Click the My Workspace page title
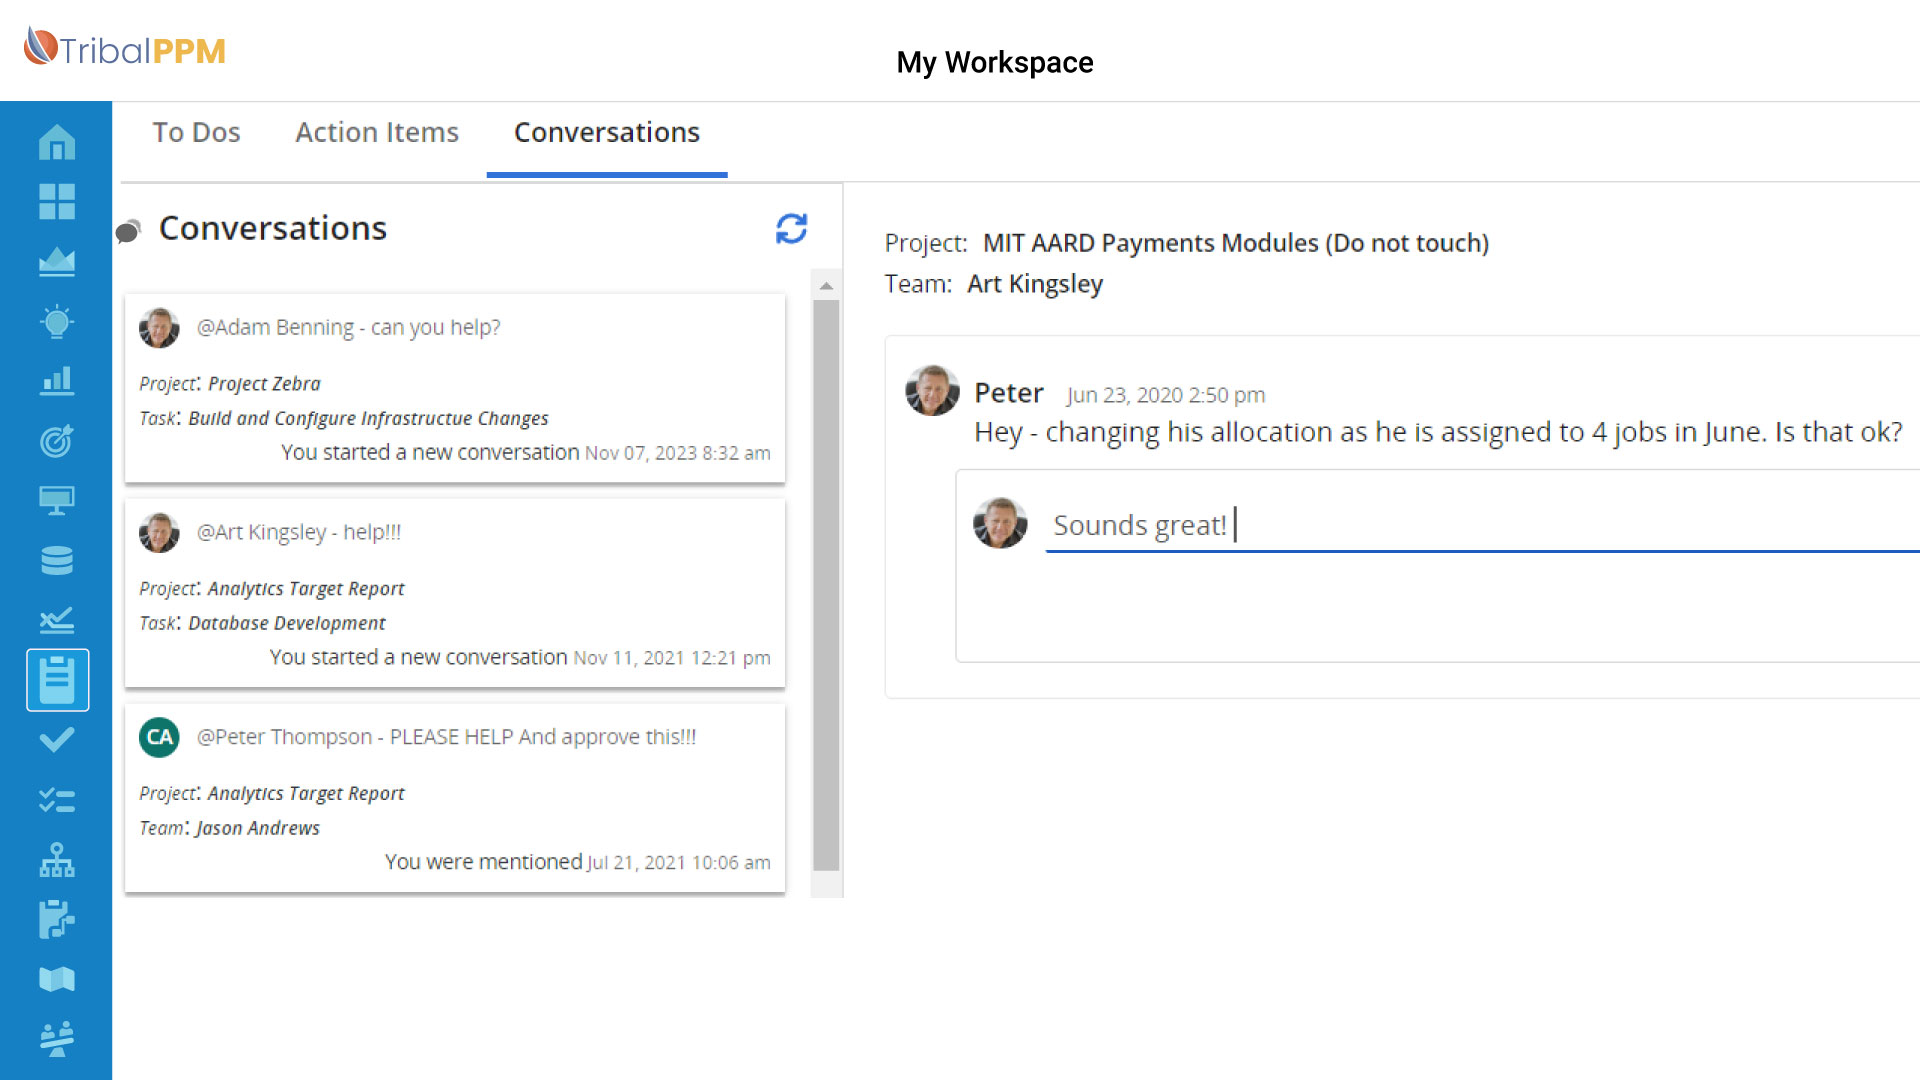This screenshot has width=1920, height=1080. pyautogui.click(x=995, y=62)
